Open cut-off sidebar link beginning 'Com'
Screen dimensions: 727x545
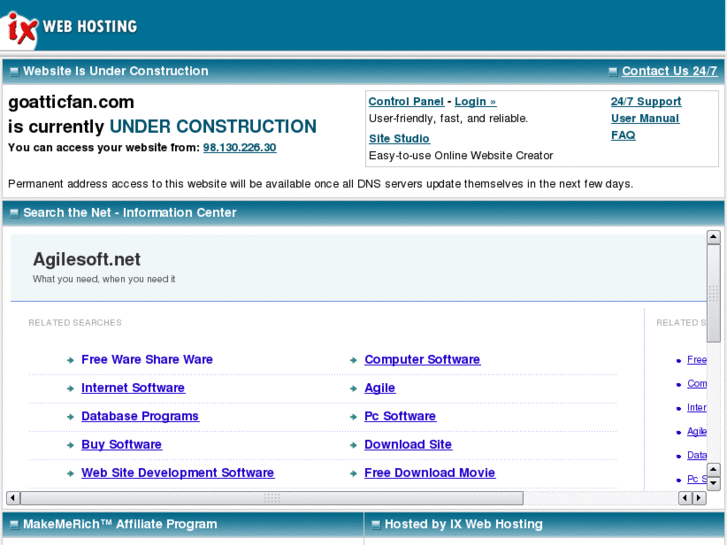click(x=697, y=384)
